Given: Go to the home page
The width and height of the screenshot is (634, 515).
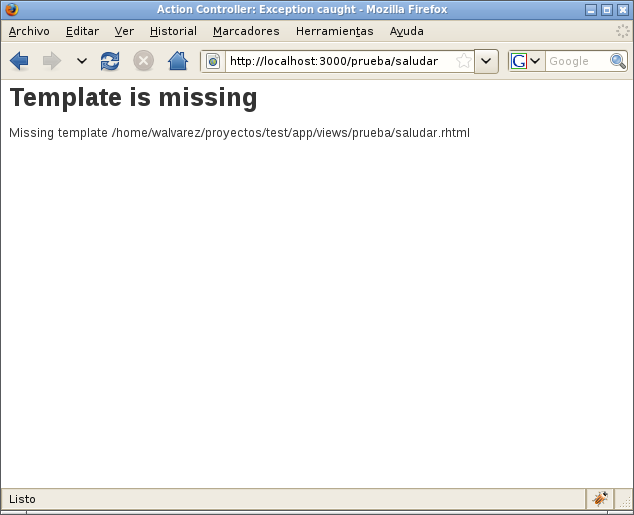Looking at the screenshot, I should [178, 61].
